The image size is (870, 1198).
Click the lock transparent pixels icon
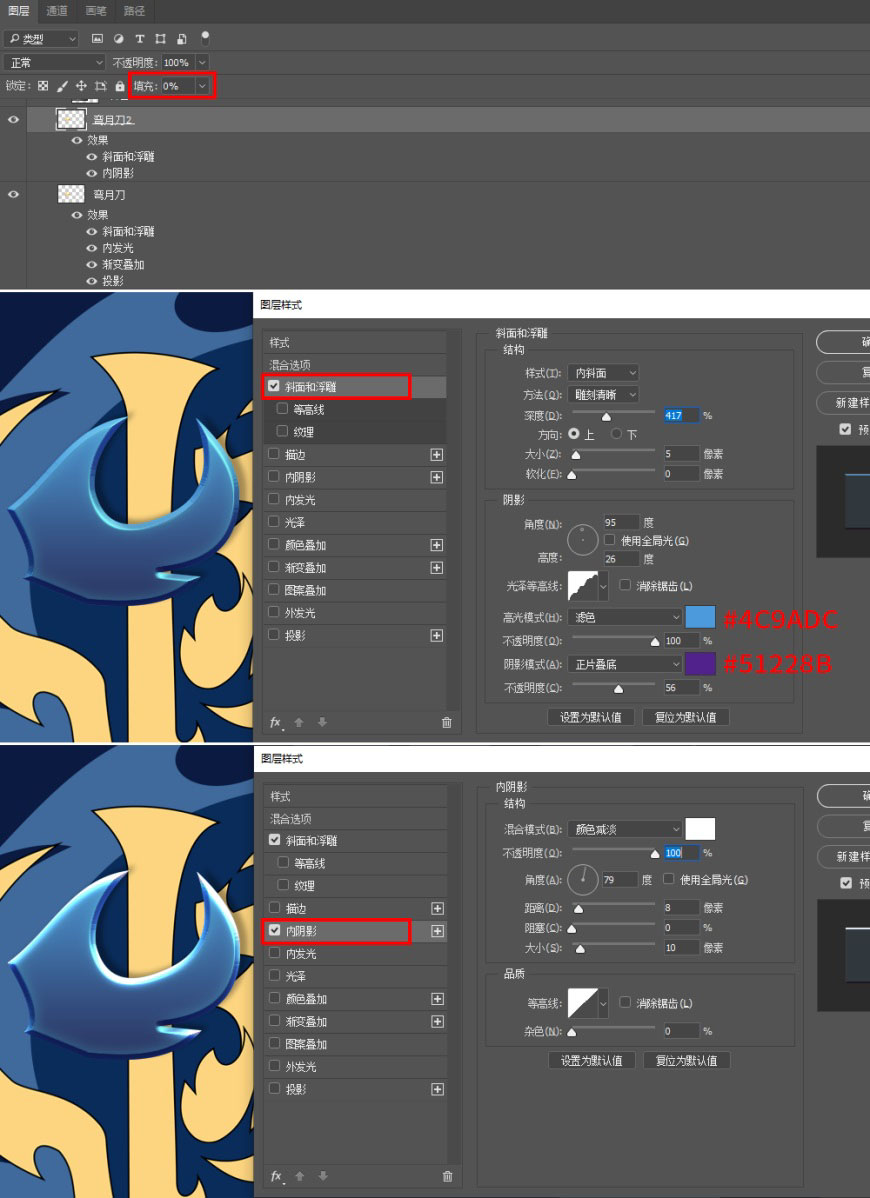tap(43, 86)
